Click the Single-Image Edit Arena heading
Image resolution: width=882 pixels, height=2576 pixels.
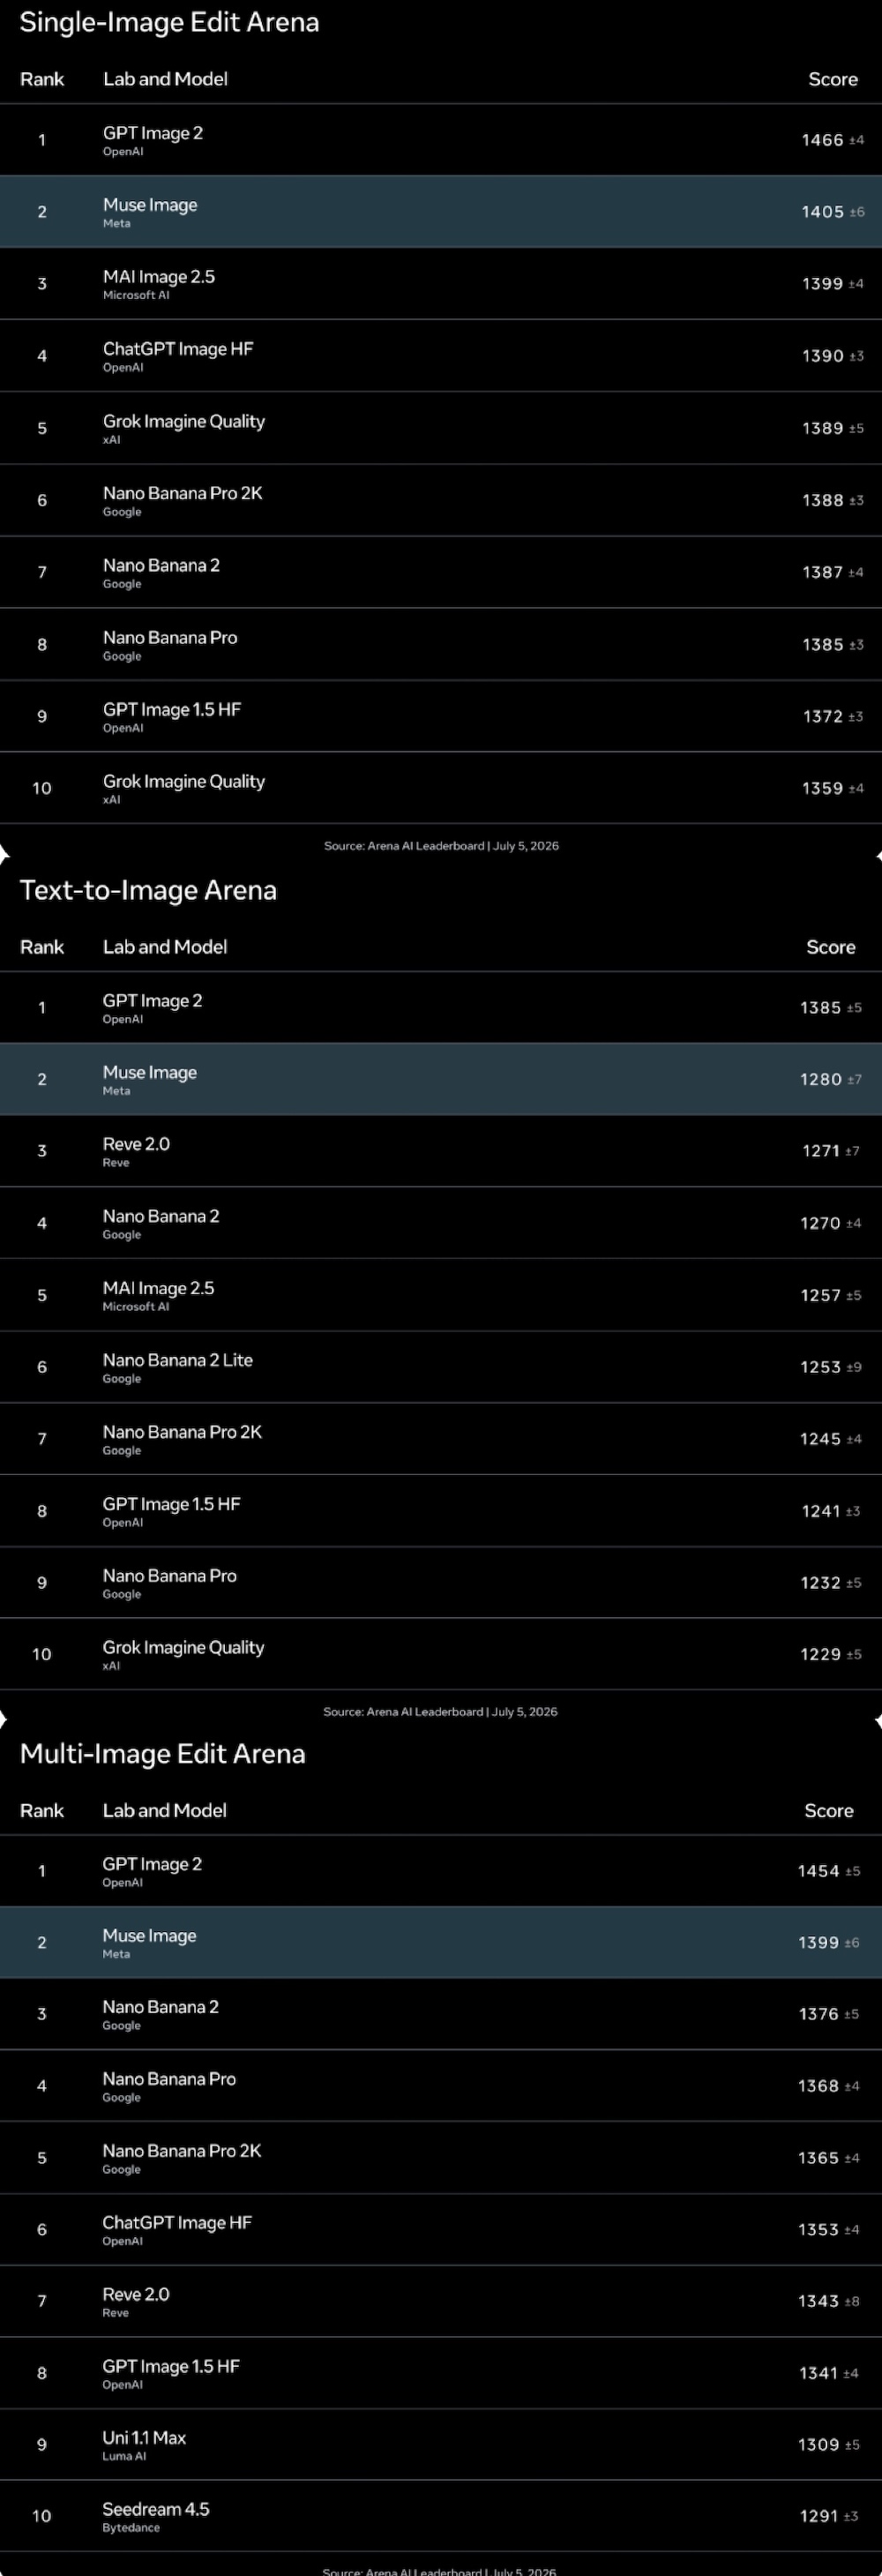tap(169, 22)
